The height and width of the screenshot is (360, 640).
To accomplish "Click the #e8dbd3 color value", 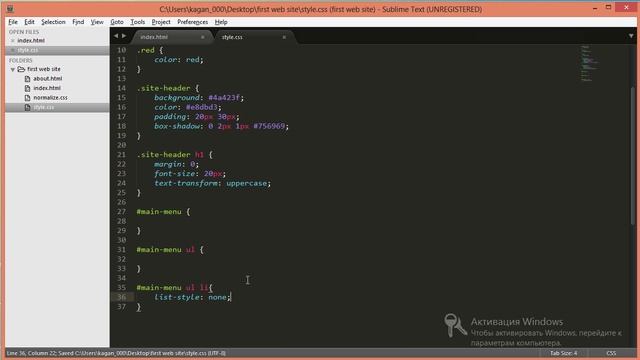I will (203, 107).
